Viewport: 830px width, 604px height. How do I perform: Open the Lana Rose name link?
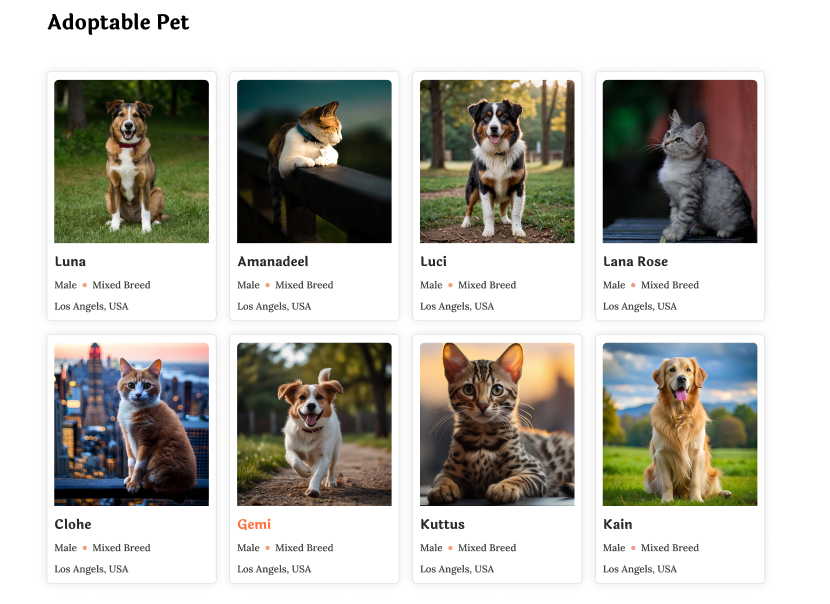635,262
